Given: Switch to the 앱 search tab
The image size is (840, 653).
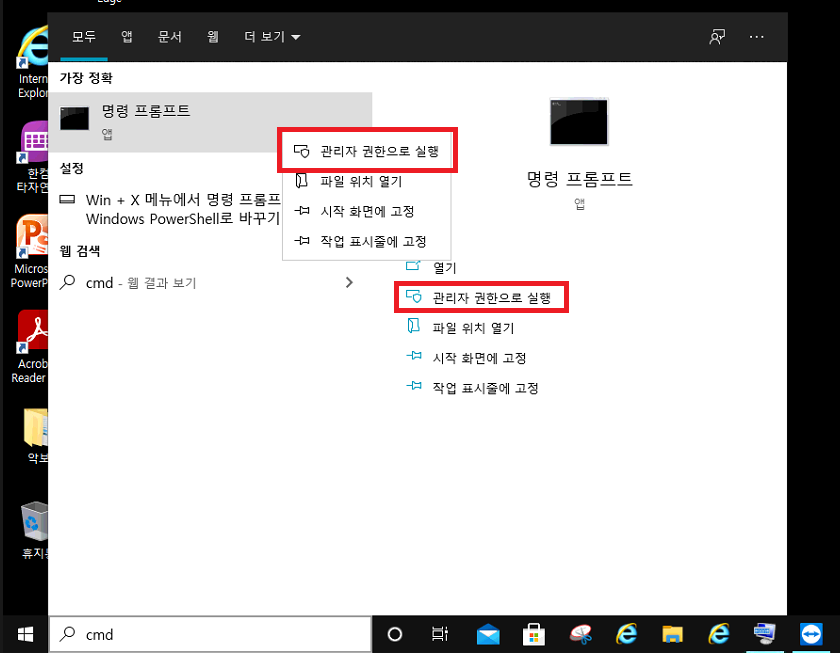Looking at the screenshot, I should [x=127, y=36].
